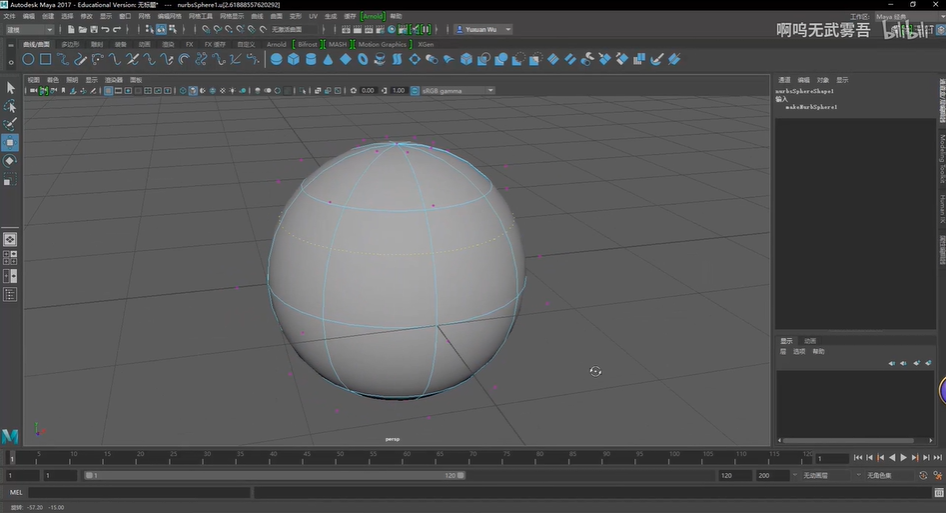Toggle select by component type mode
946x513 pixels.
[x=173, y=29]
